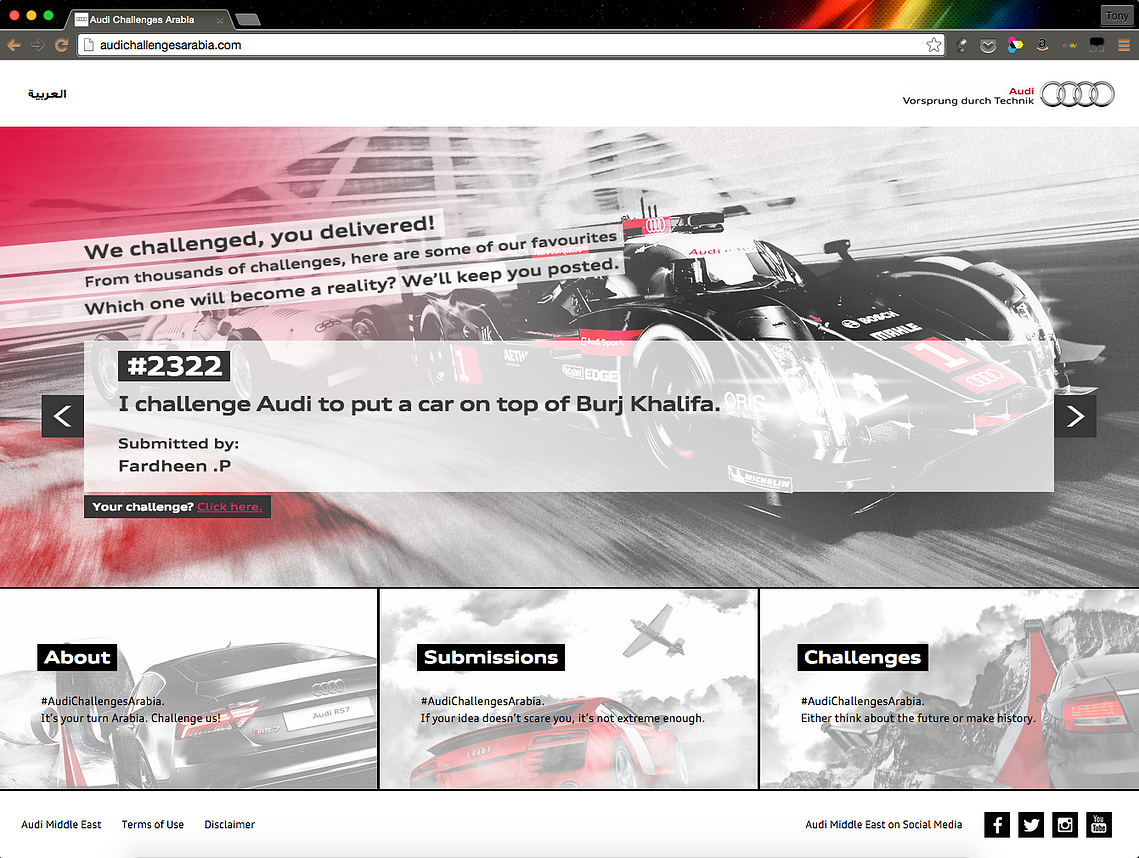Click the 'Click here.' challenge link

[230, 507]
